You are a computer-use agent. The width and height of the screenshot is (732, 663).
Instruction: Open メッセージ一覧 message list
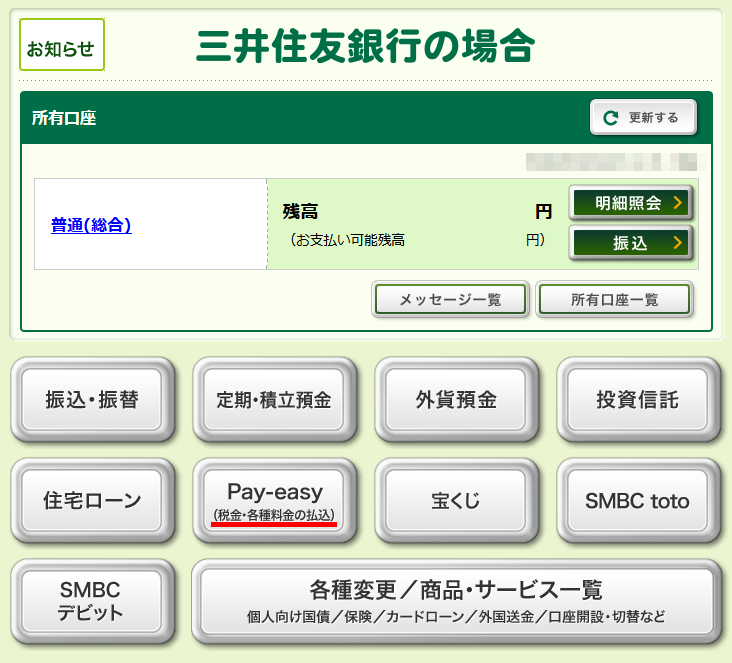point(450,299)
